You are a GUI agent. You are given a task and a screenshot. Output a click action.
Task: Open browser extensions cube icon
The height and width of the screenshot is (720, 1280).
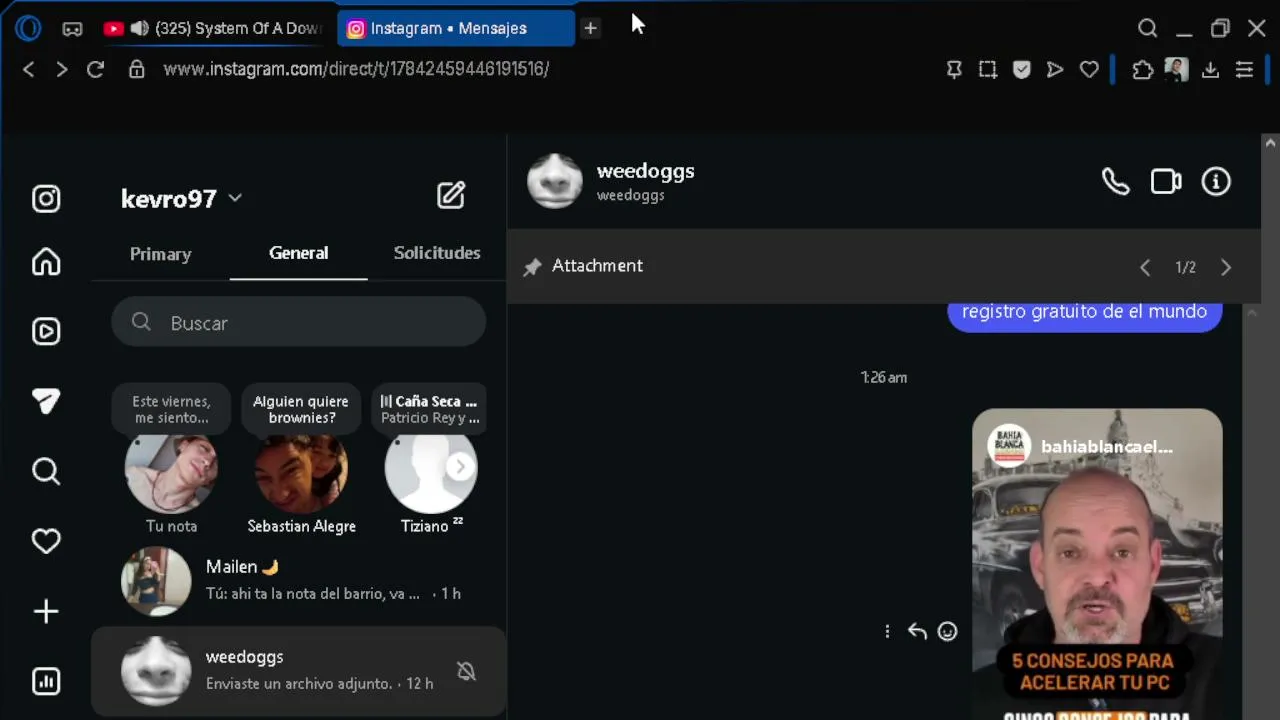pyautogui.click(x=1142, y=69)
